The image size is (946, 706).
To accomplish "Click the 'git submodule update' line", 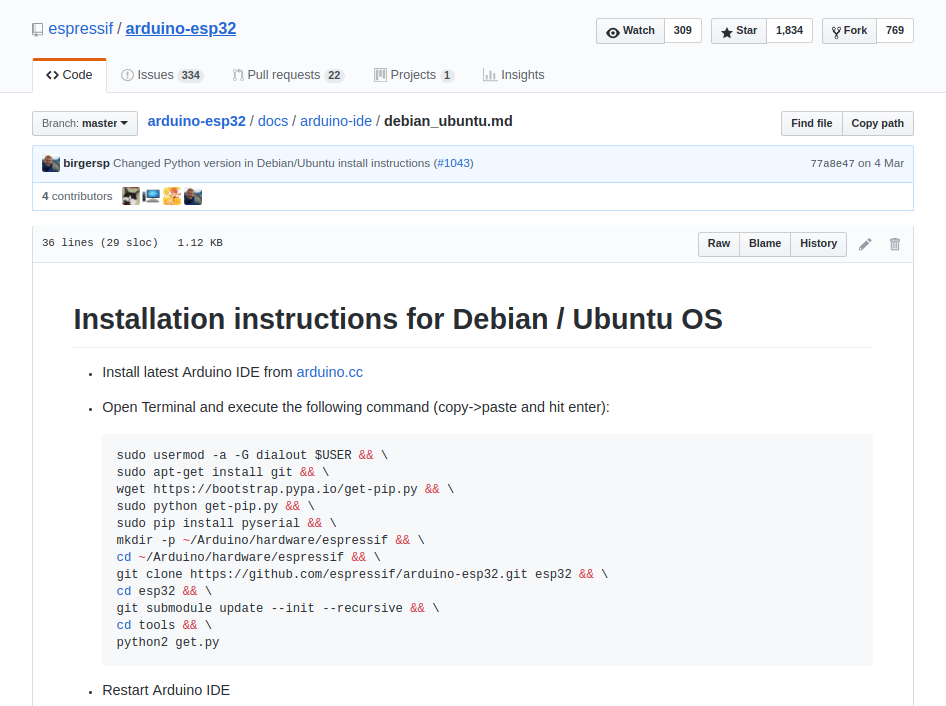I will click(x=278, y=608).
